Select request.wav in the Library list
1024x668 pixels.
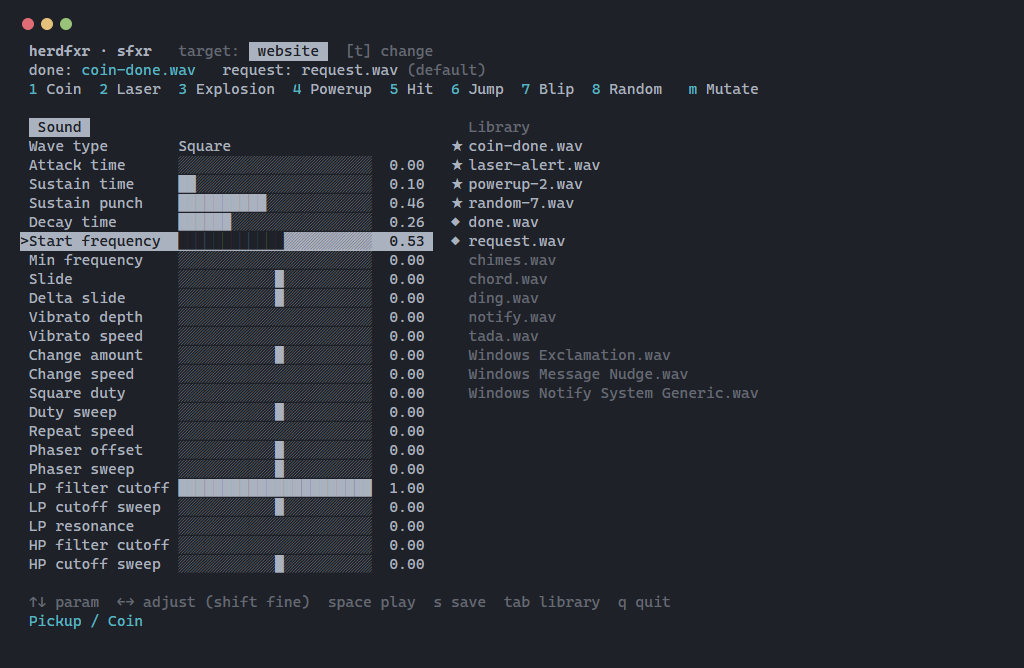click(x=517, y=241)
